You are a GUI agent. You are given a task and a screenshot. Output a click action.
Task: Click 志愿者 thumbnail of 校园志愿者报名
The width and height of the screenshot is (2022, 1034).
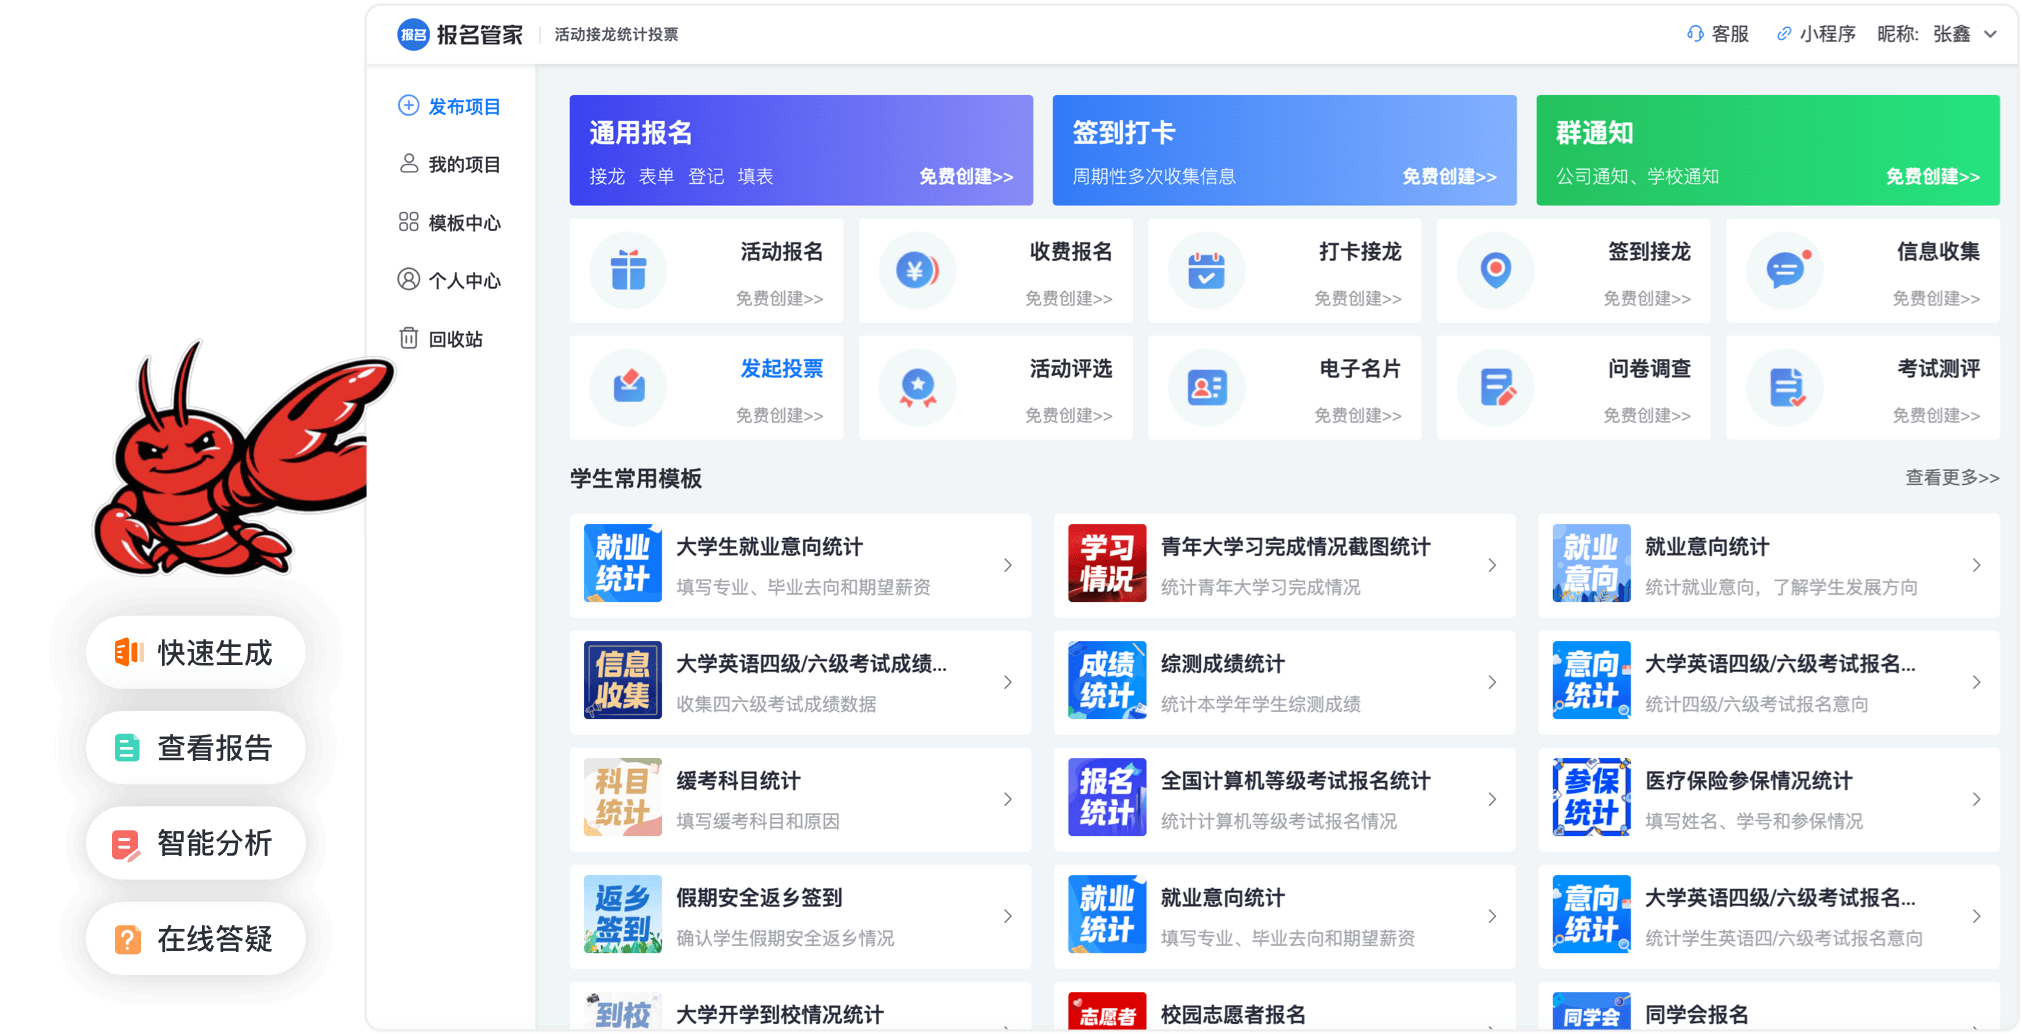pos(1107,1012)
